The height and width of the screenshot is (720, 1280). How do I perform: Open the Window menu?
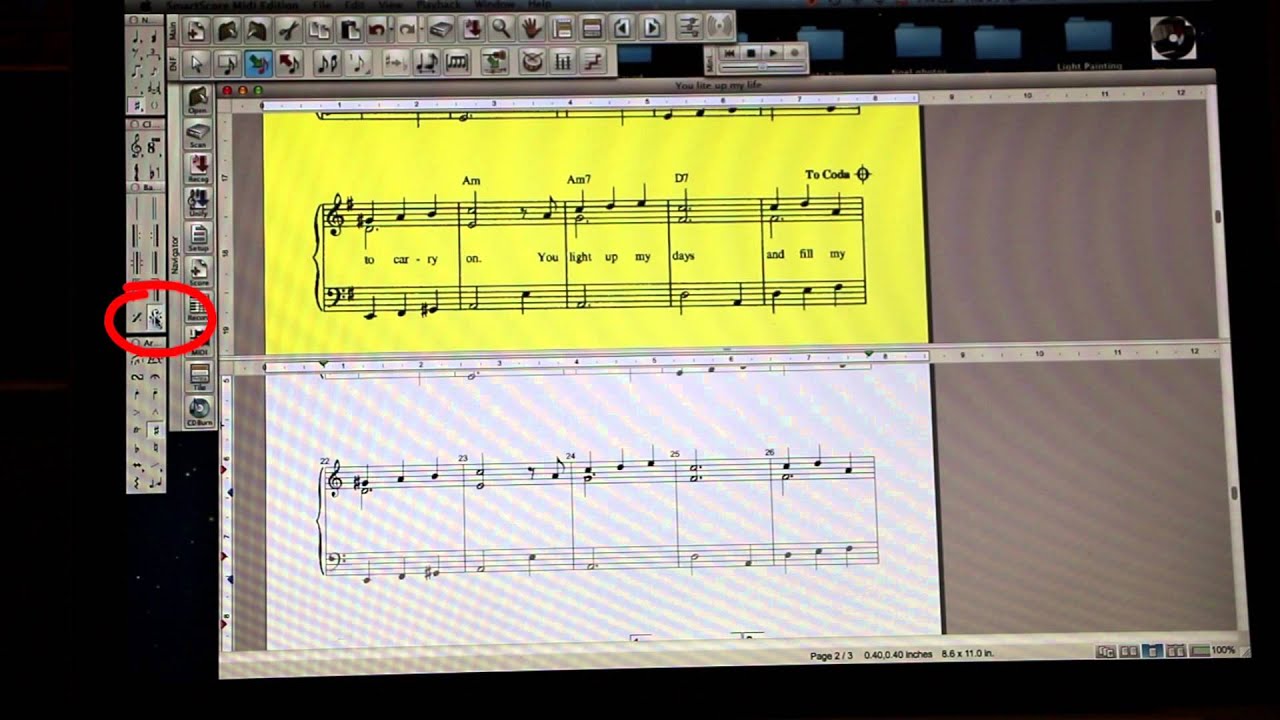pos(494,4)
